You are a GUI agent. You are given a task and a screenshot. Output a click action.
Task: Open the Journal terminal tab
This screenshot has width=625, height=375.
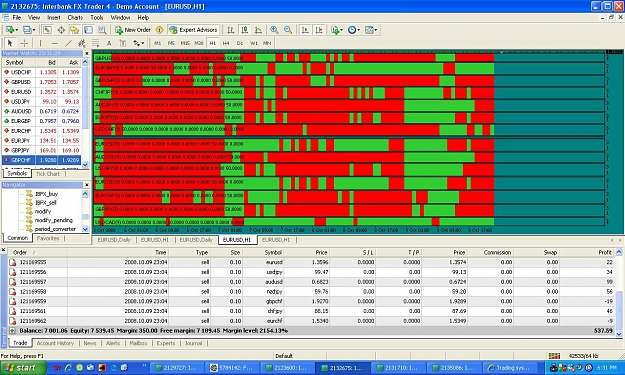[193, 343]
